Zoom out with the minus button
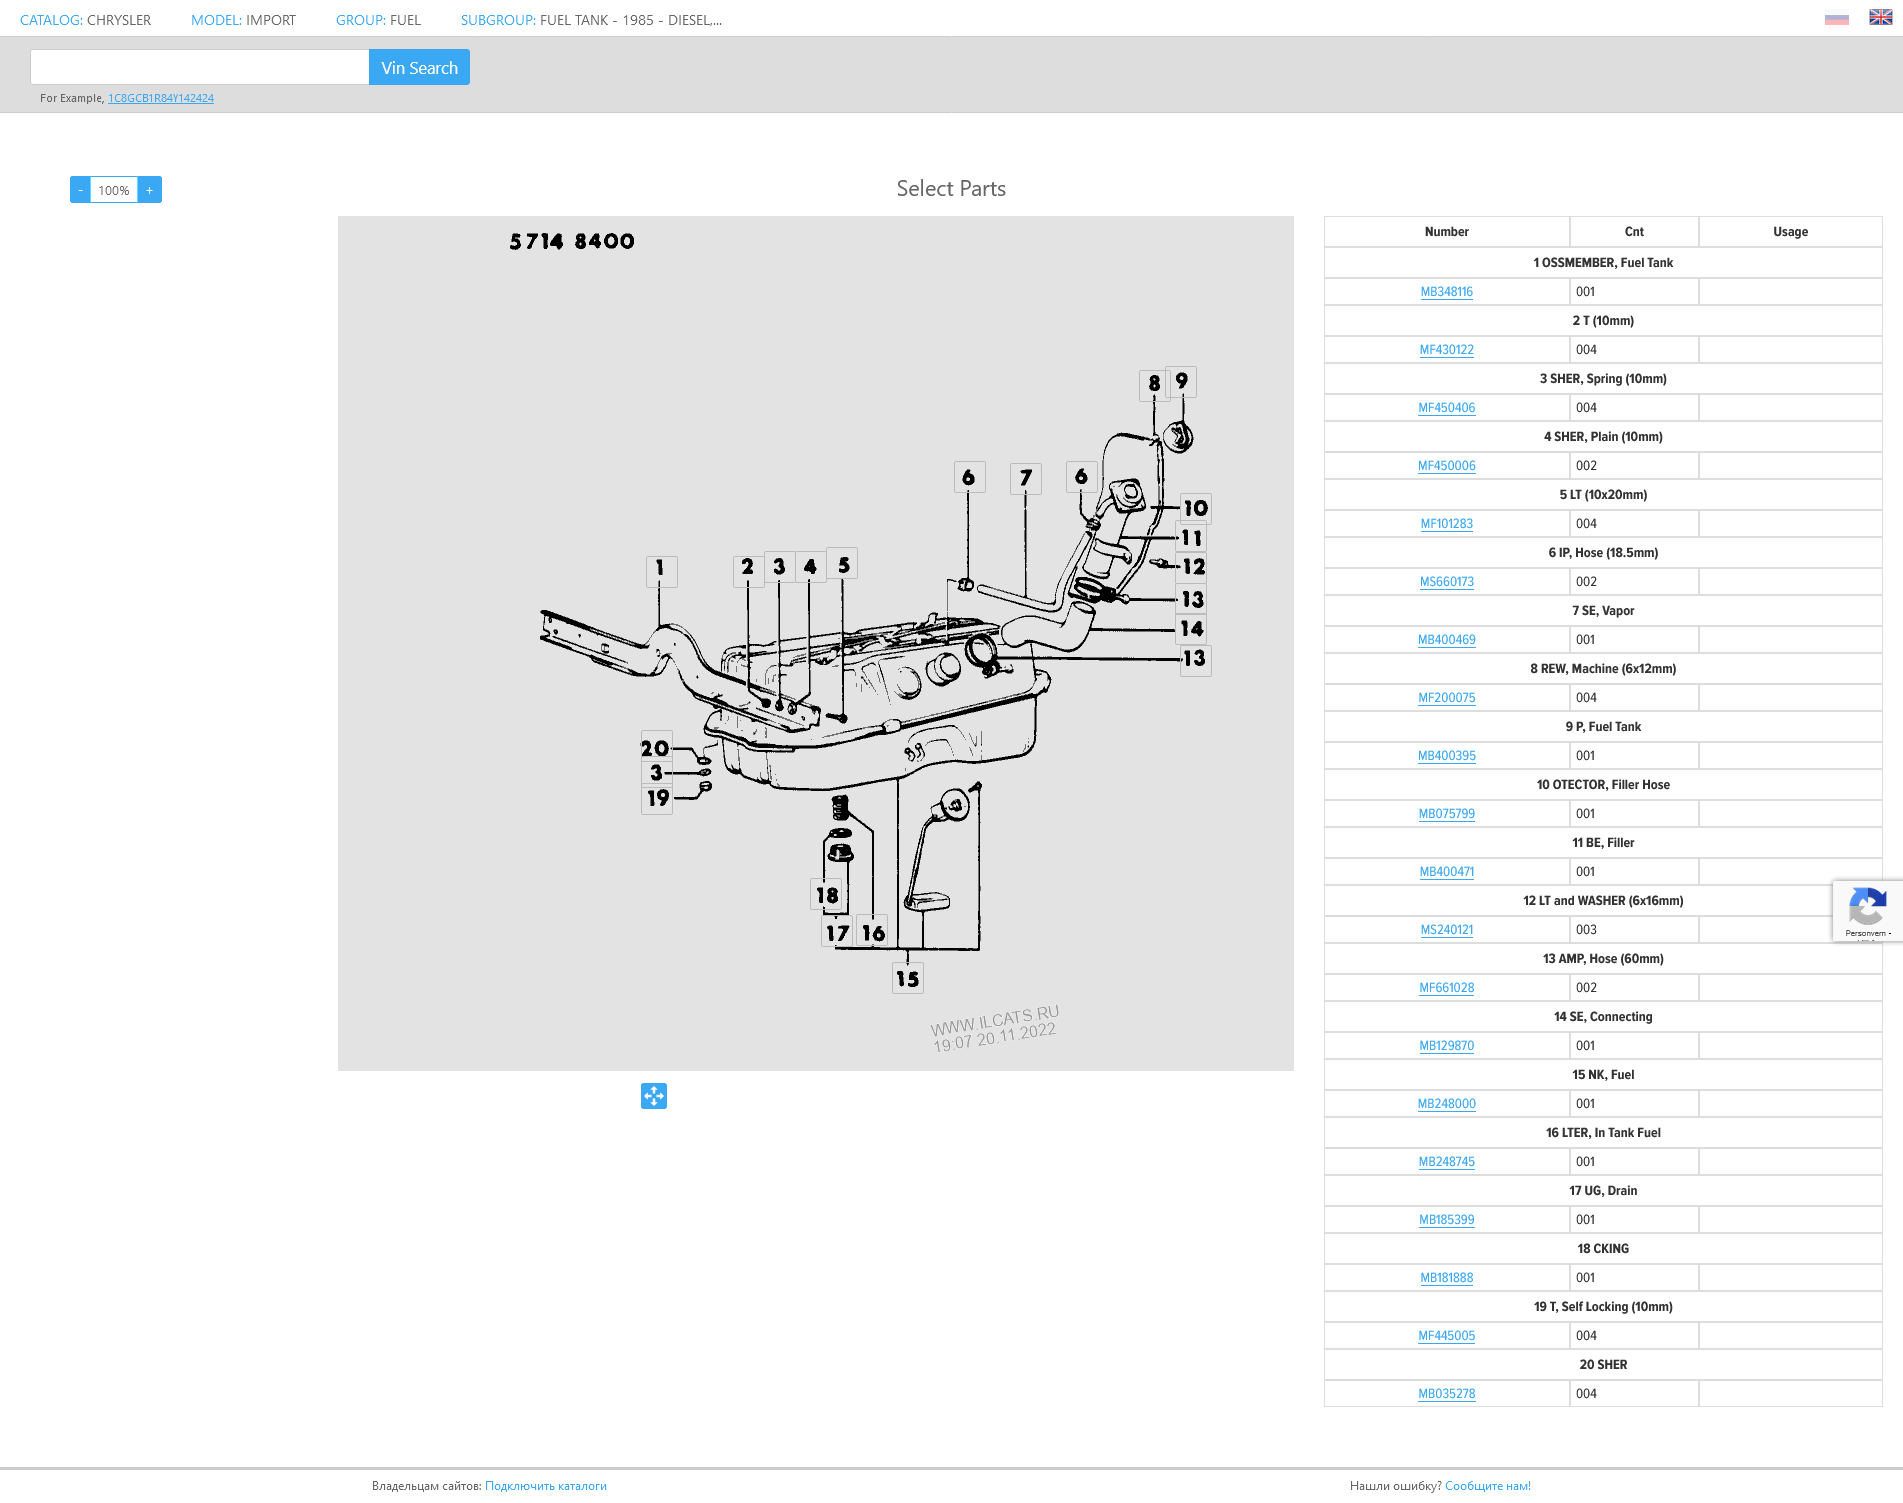This screenshot has width=1903, height=1503. [80, 190]
